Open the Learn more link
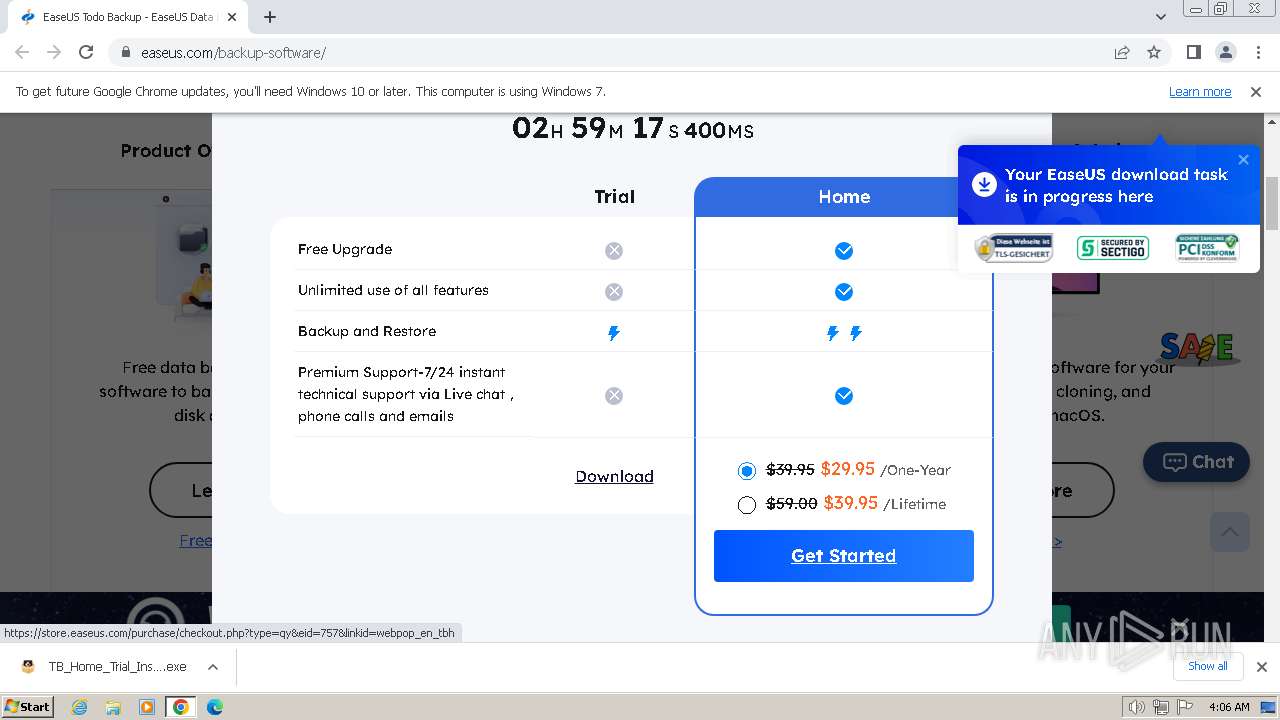1280x720 pixels. tap(1200, 91)
